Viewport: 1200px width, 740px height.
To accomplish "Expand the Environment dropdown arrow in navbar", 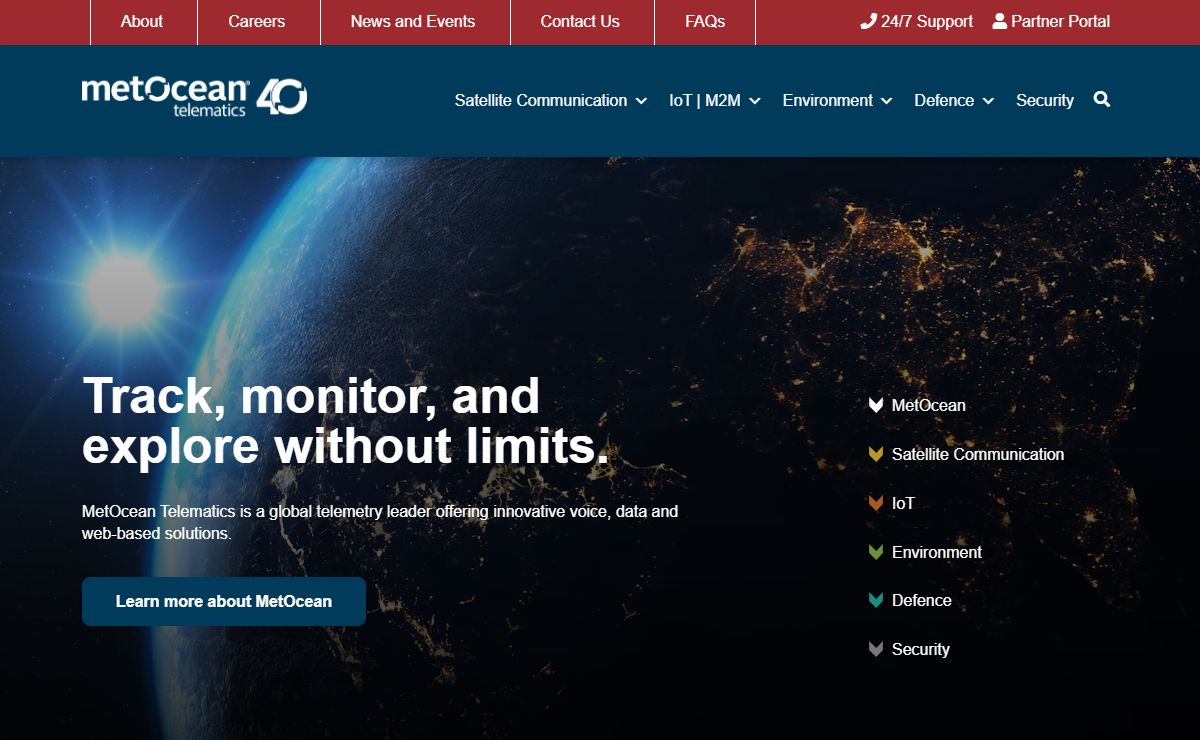I will click(x=887, y=101).
